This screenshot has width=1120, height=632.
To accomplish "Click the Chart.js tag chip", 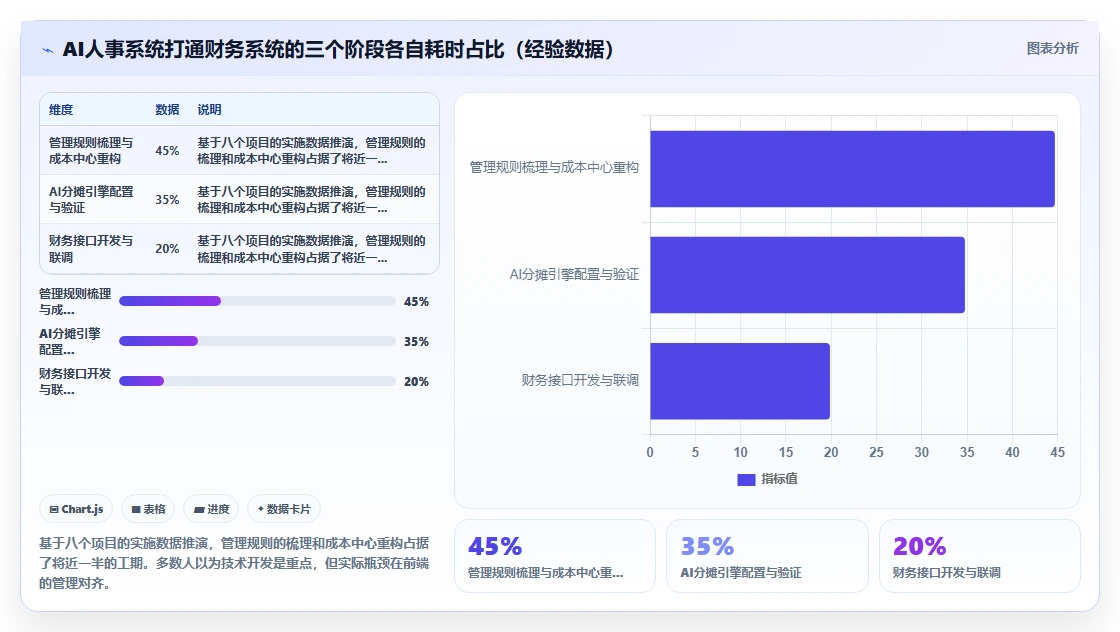I will (x=76, y=509).
